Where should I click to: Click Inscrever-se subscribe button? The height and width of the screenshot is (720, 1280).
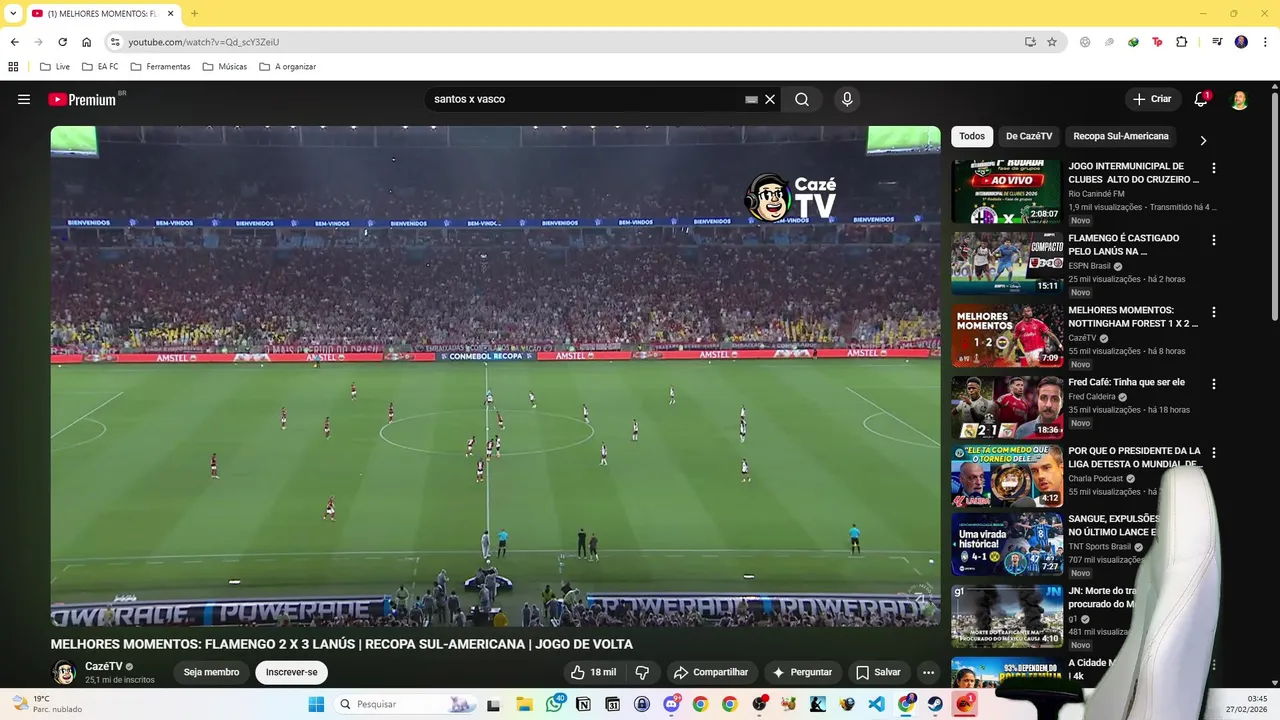(x=291, y=672)
